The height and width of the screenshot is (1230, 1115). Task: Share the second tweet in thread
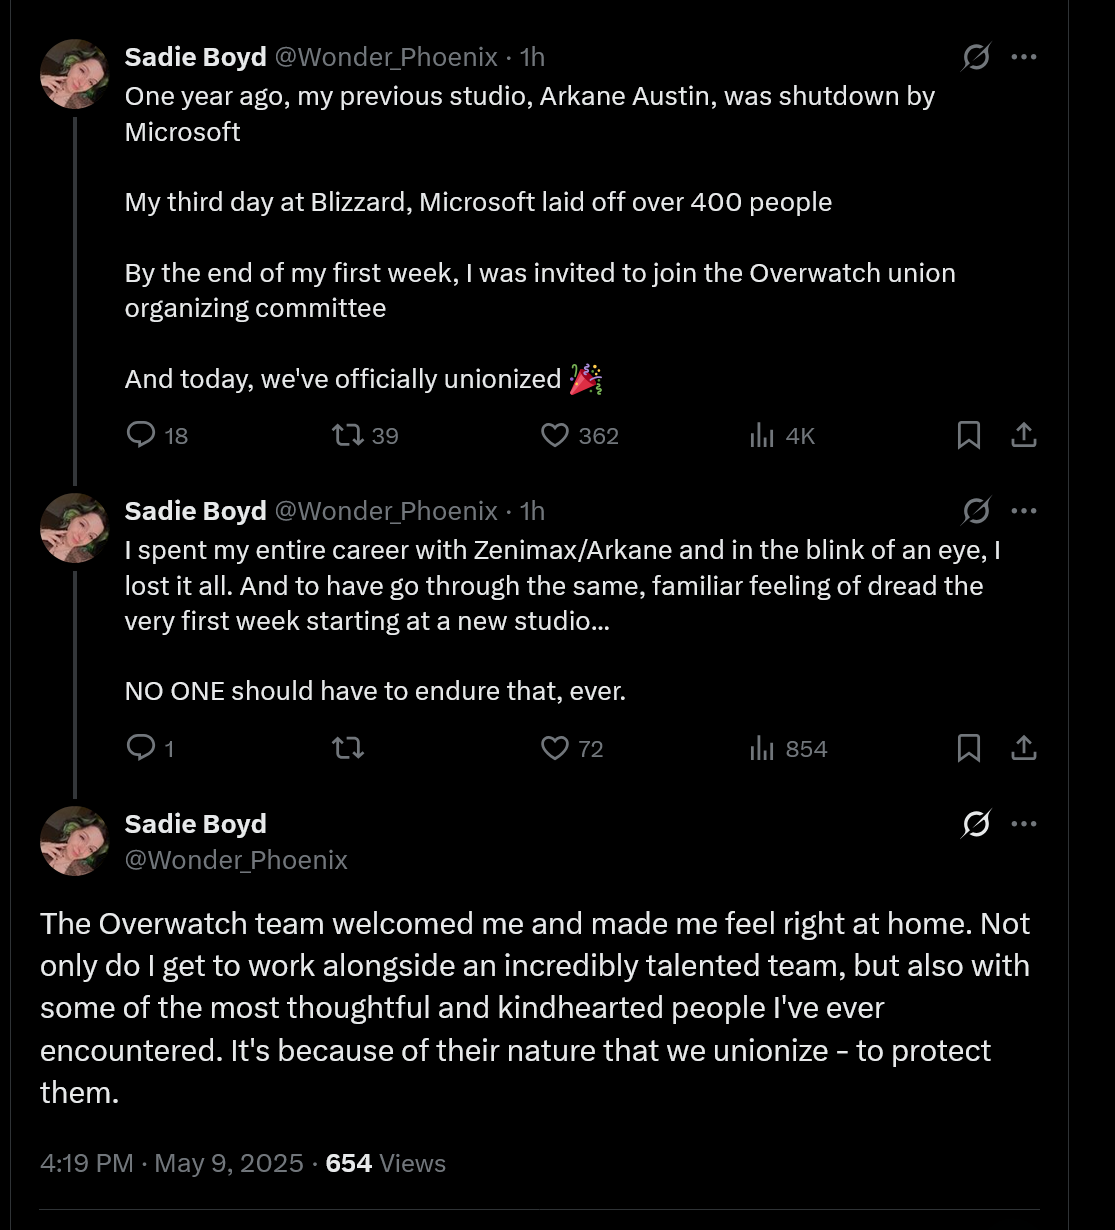1023,748
